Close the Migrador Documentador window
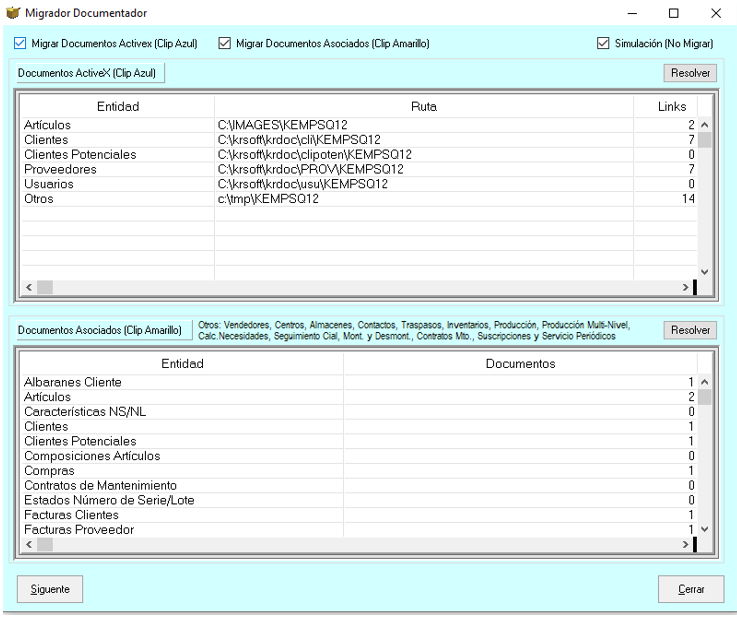The height and width of the screenshot is (617, 737). (715, 13)
